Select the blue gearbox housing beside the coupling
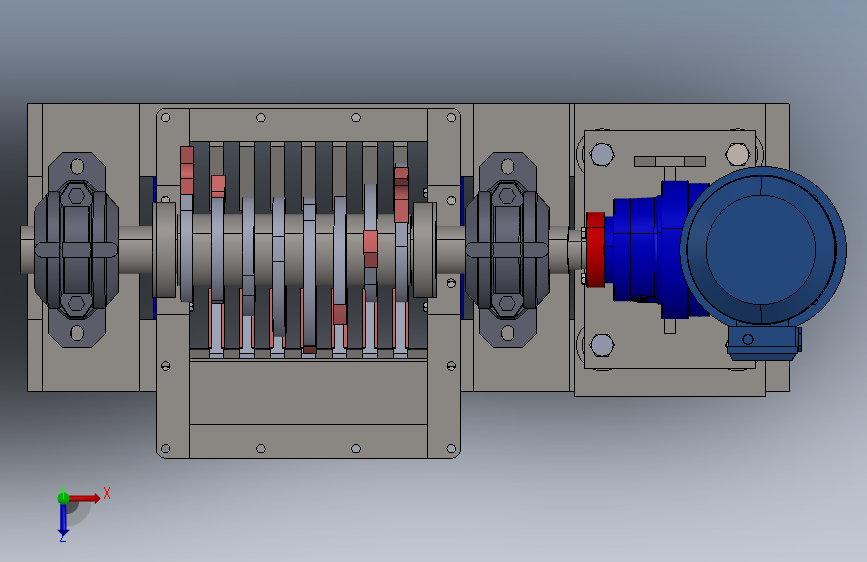The width and height of the screenshot is (867, 562). [636, 250]
